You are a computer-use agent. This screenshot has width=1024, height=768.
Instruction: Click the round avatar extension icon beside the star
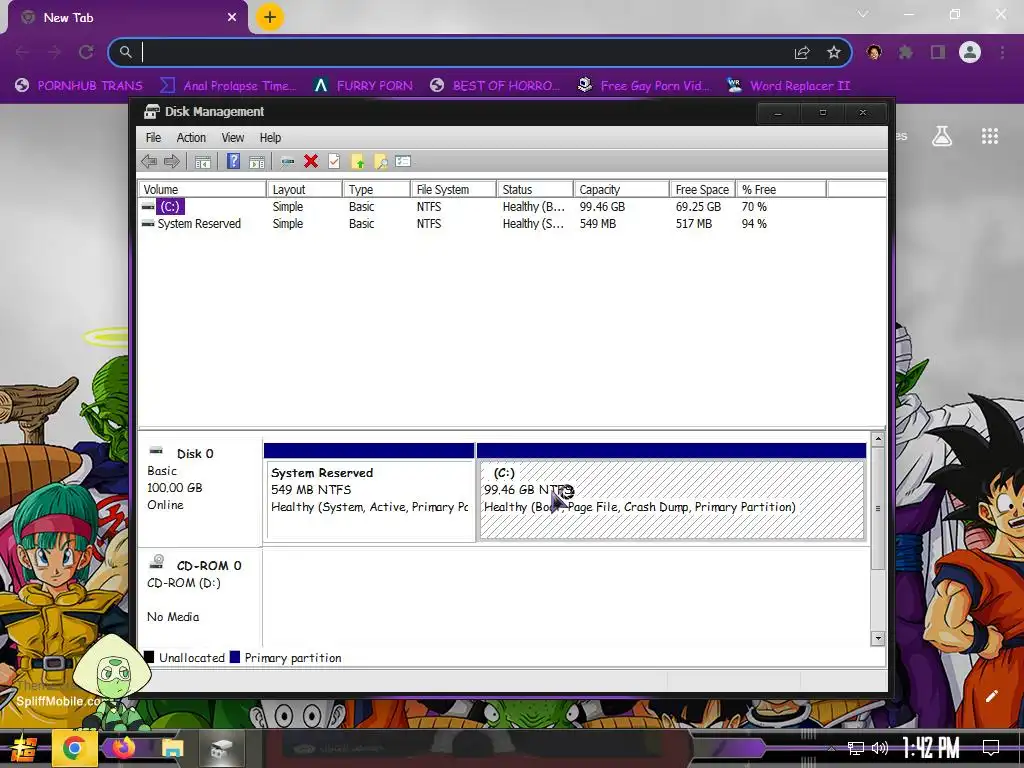[x=874, y=52]
